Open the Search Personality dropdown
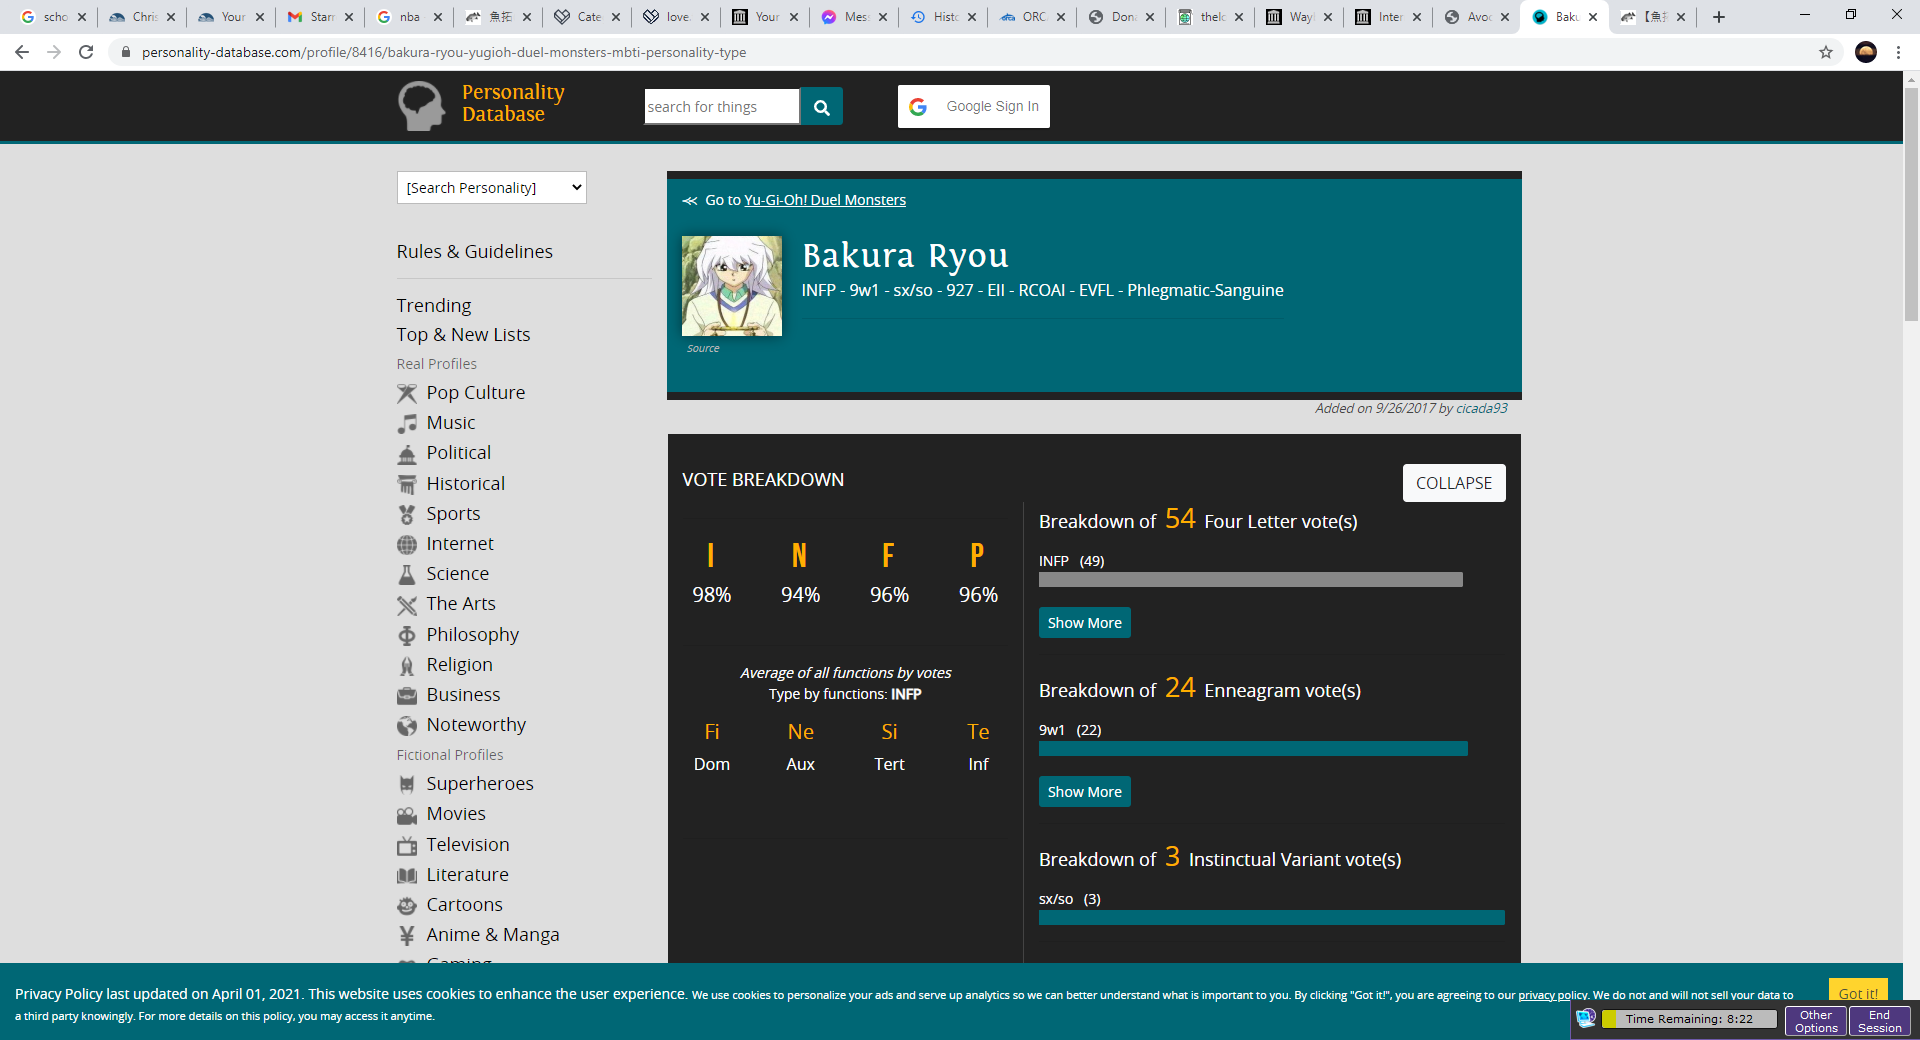The image size is (1920, 1040). point(492,188)
